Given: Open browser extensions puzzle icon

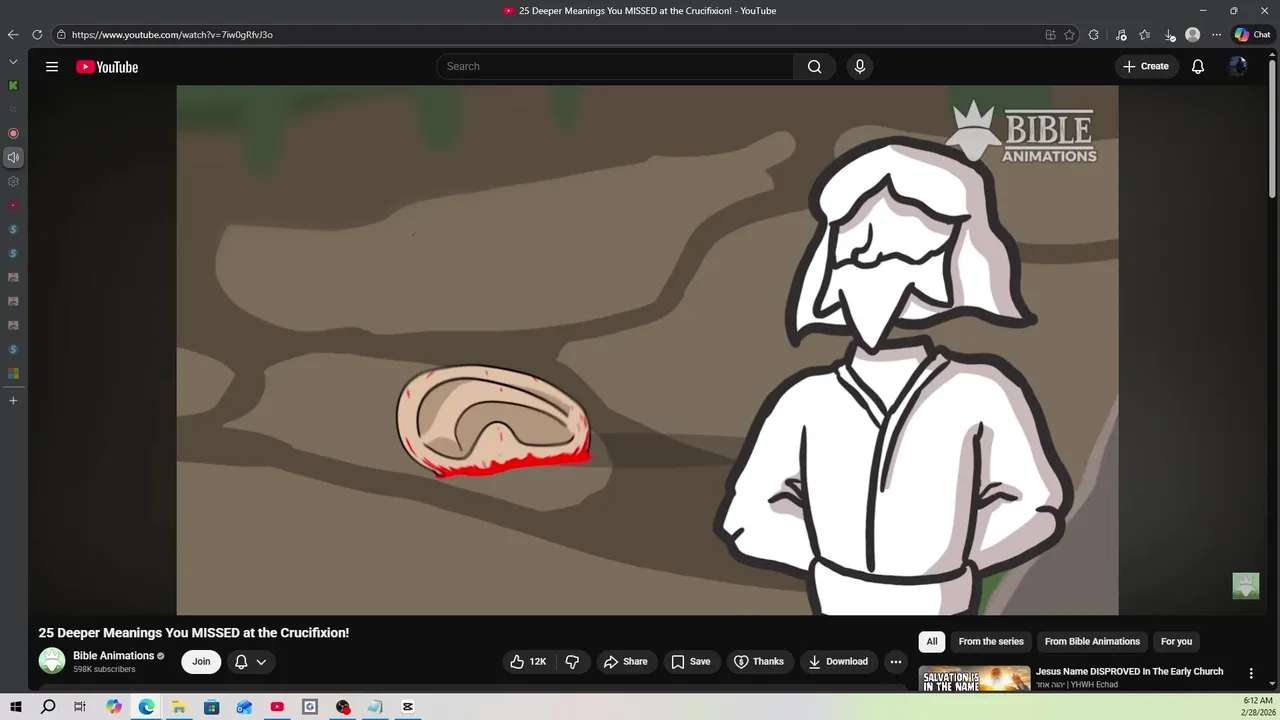Looking at the screenshot, I should 1093,35.
